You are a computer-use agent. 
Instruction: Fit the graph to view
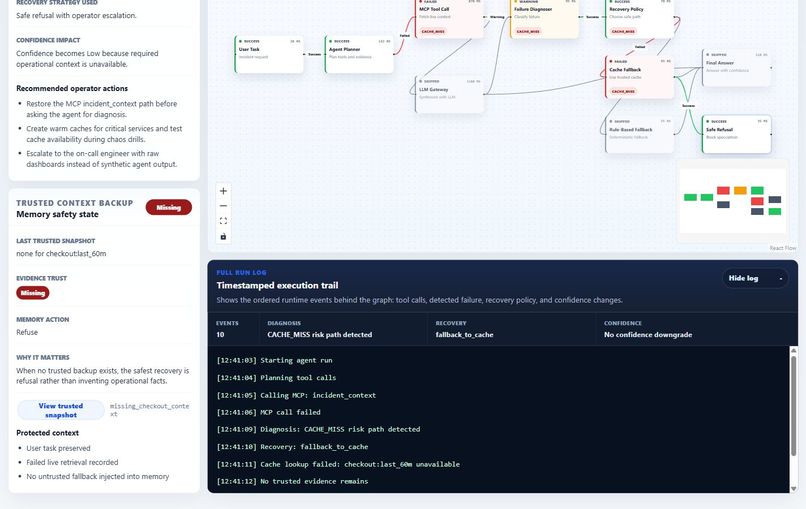point(223,221)
